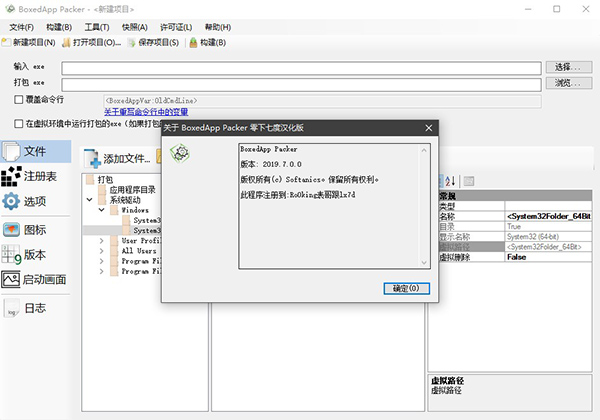Screen dimensions: 600x420
Task: Expand the All Users tree node
Action: pyautogui.click(x=101, y=251)
